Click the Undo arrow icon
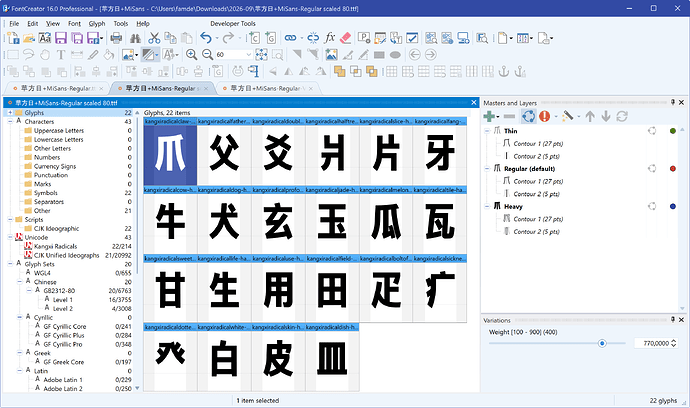Viewport: 690px width, 408px height. pos(206,38)
